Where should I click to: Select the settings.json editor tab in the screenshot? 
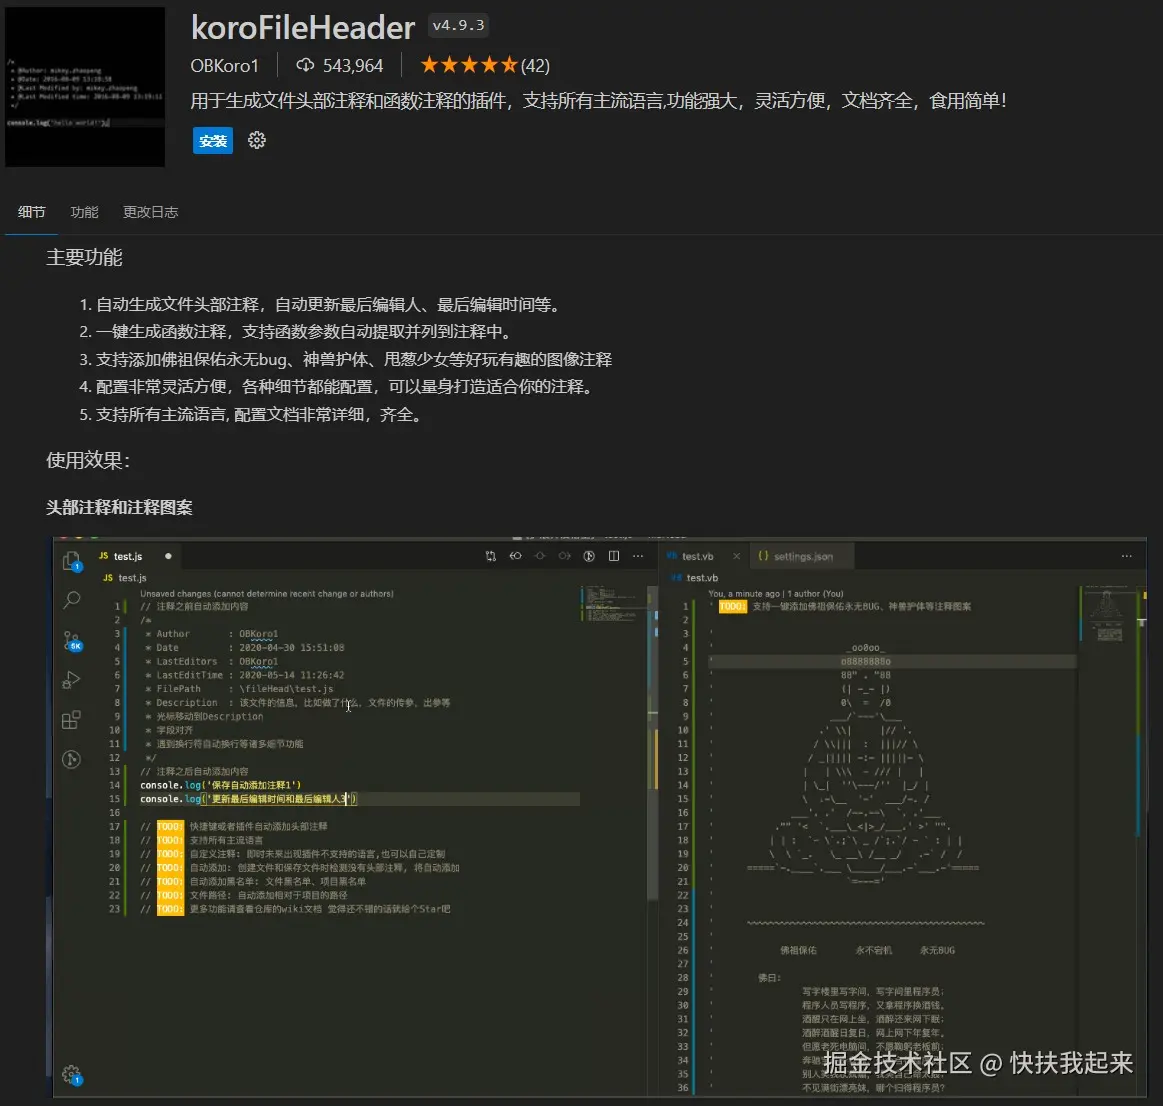pos(803,556)
